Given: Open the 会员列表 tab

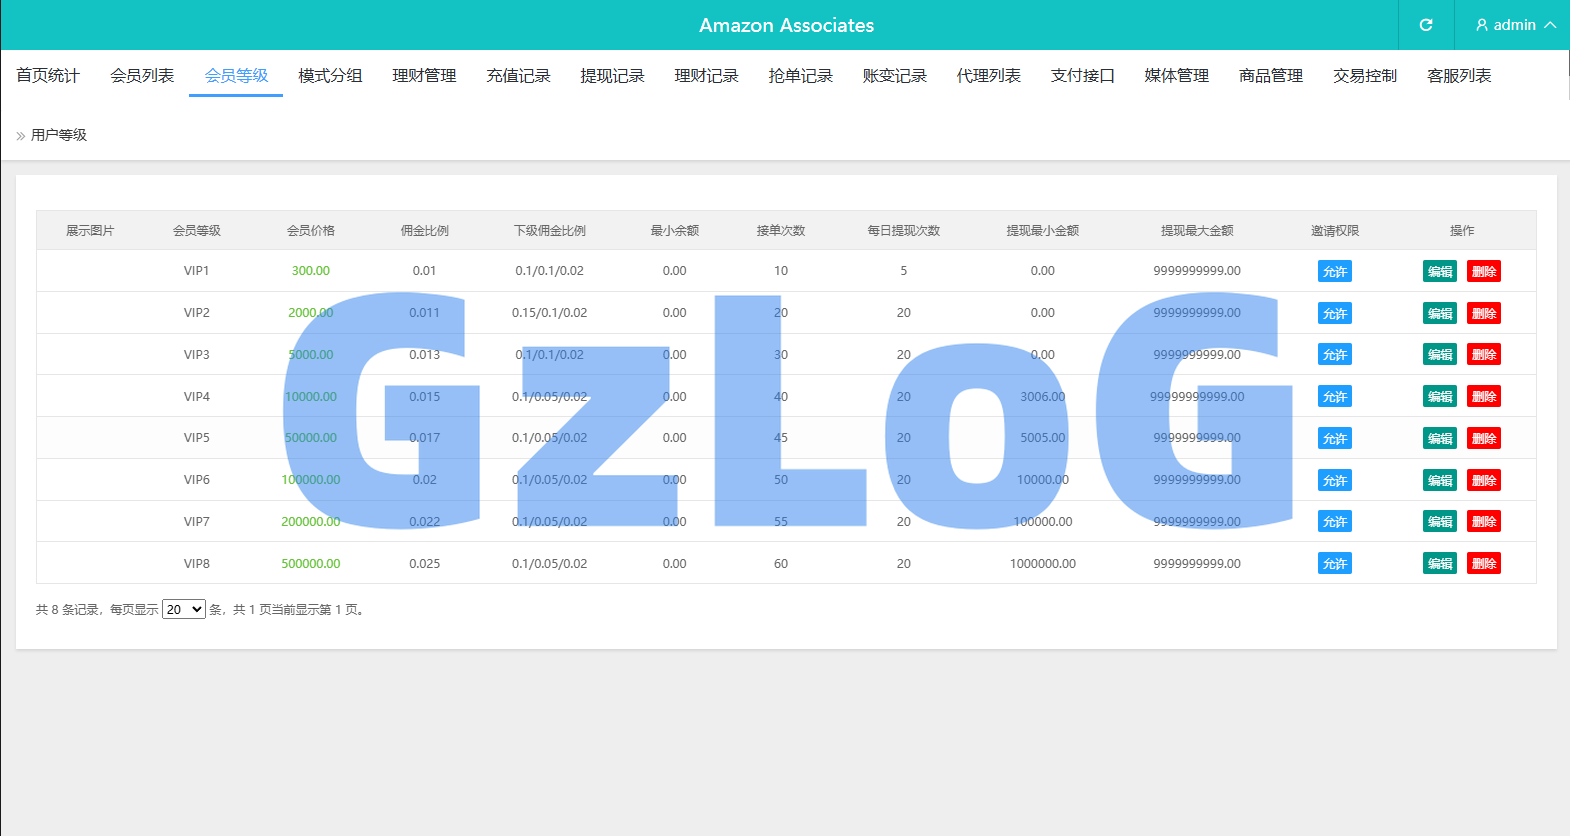Looking at the screenshot, I should tap(142, 76).
